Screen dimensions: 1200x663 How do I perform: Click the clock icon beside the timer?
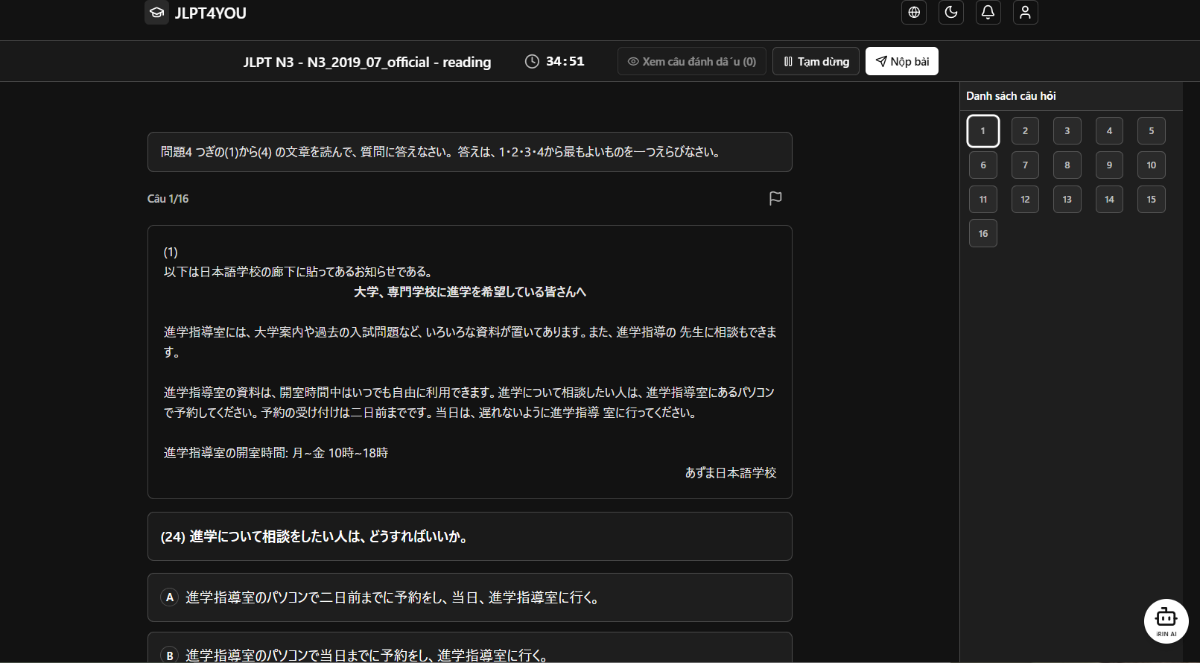[x=531, y=60]
